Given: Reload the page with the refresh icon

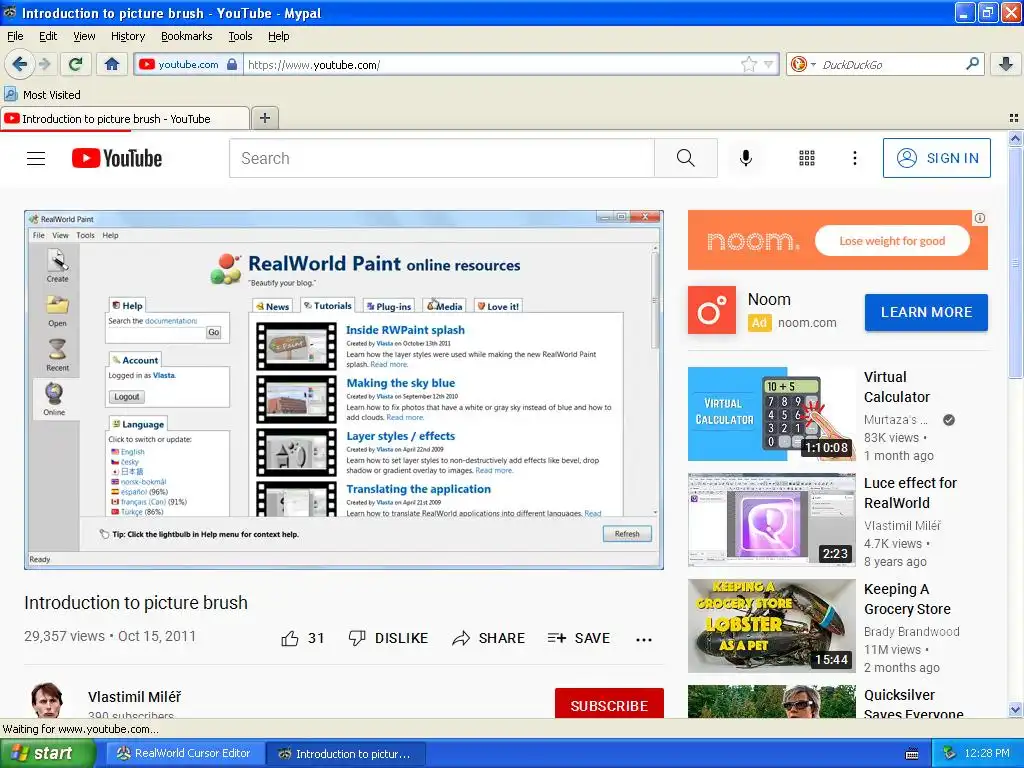Looking at the screenshot, I should [76, 64].
